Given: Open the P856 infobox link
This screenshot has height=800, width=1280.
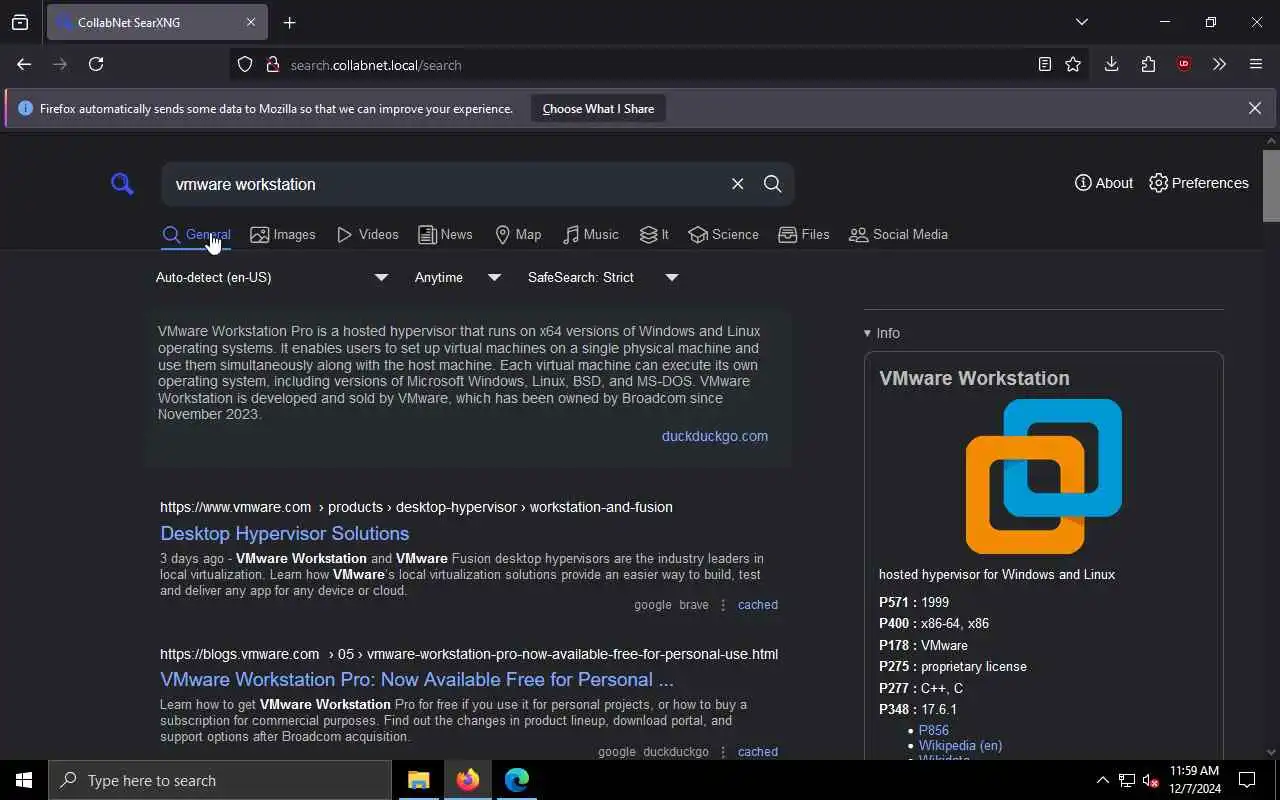Looking at the screenshot, I should tap(934, 731).
